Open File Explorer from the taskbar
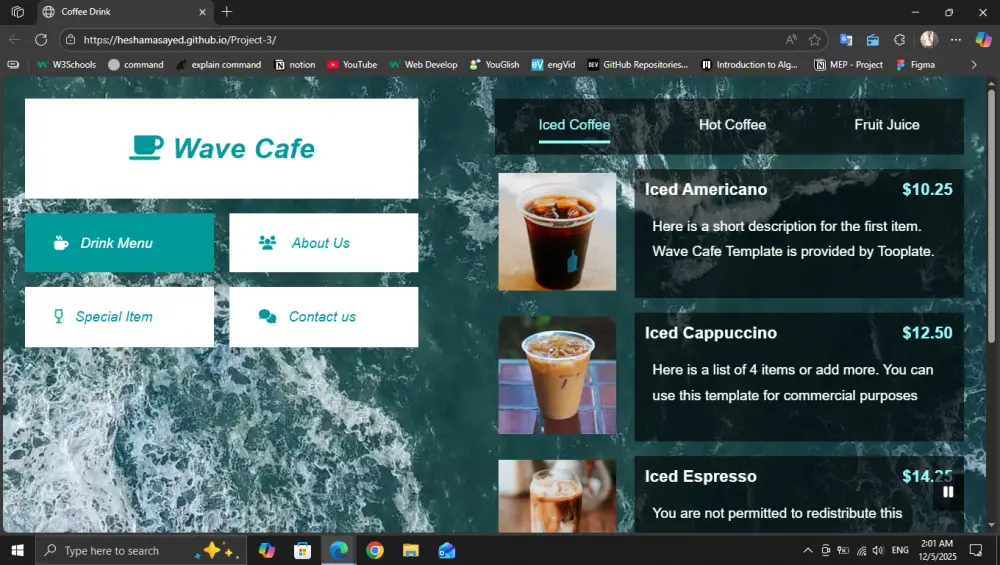This screenshot has width=1000, height=565. (x=411, y=550)
